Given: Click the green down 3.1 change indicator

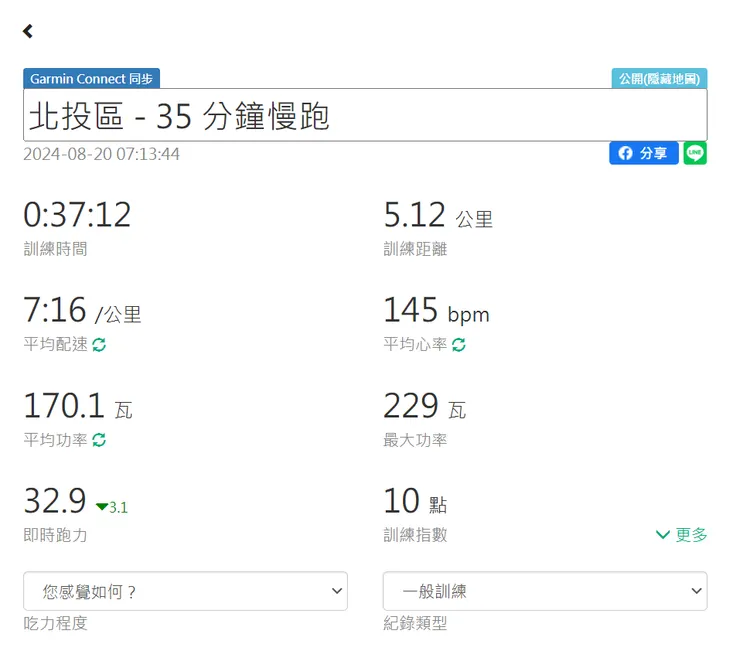Looking at the screenshot, I should pos(112,507).
